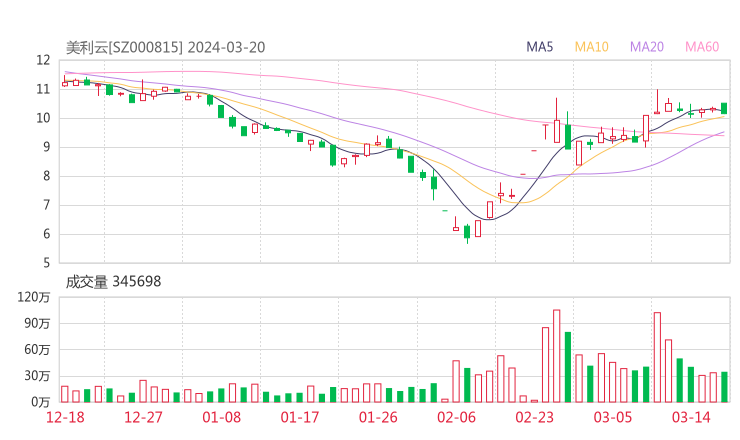The width and height of the screenshot is (740, 440).
Task: Click the 0万 volume axis label
Action: 41,402
